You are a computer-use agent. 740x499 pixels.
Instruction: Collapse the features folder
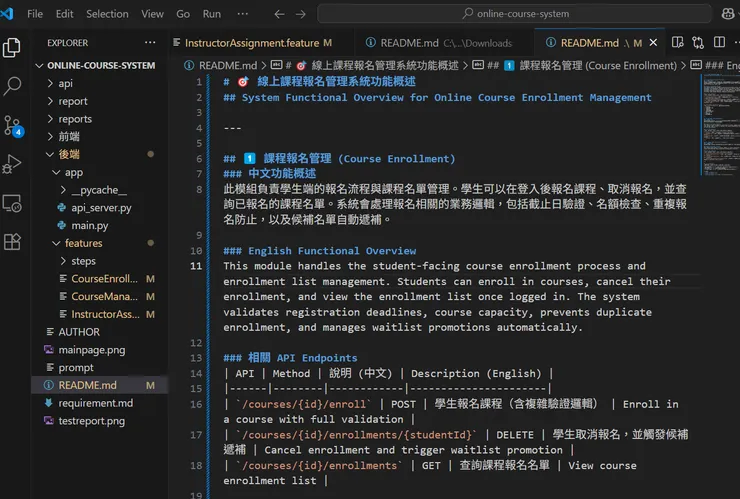[84, 243]
